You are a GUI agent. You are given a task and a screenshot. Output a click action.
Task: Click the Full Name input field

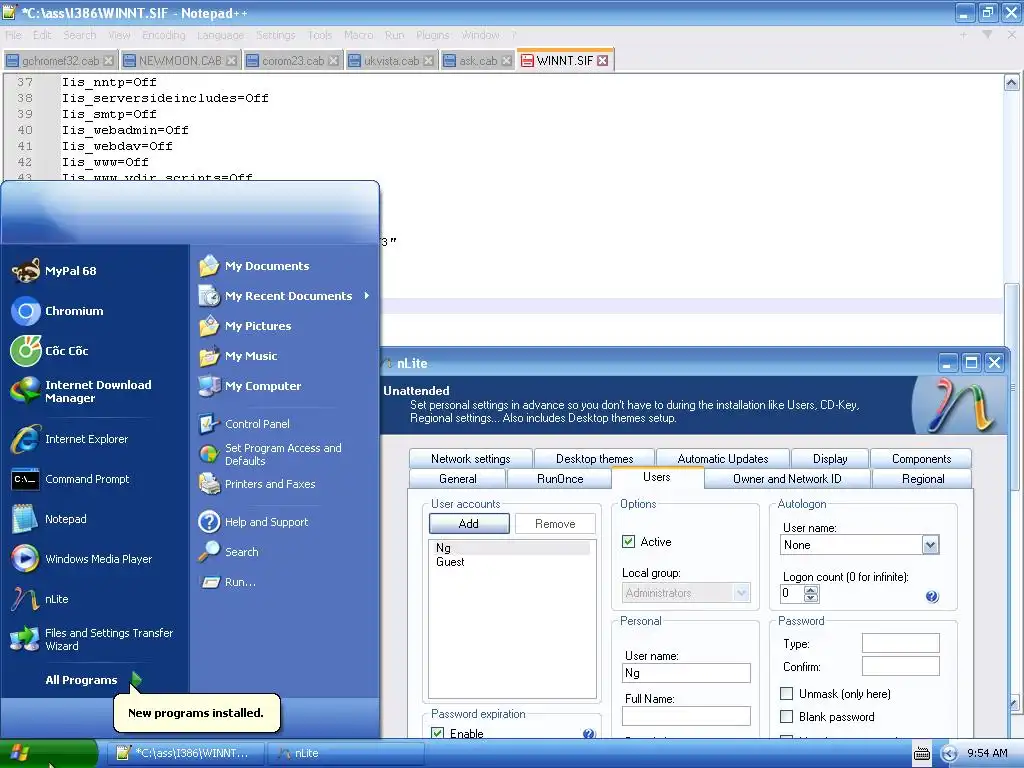686,716
